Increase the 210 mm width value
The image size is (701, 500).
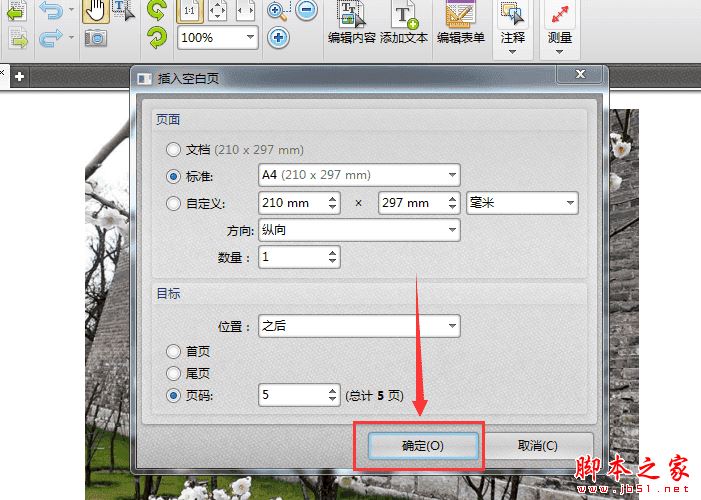[332, 198]
